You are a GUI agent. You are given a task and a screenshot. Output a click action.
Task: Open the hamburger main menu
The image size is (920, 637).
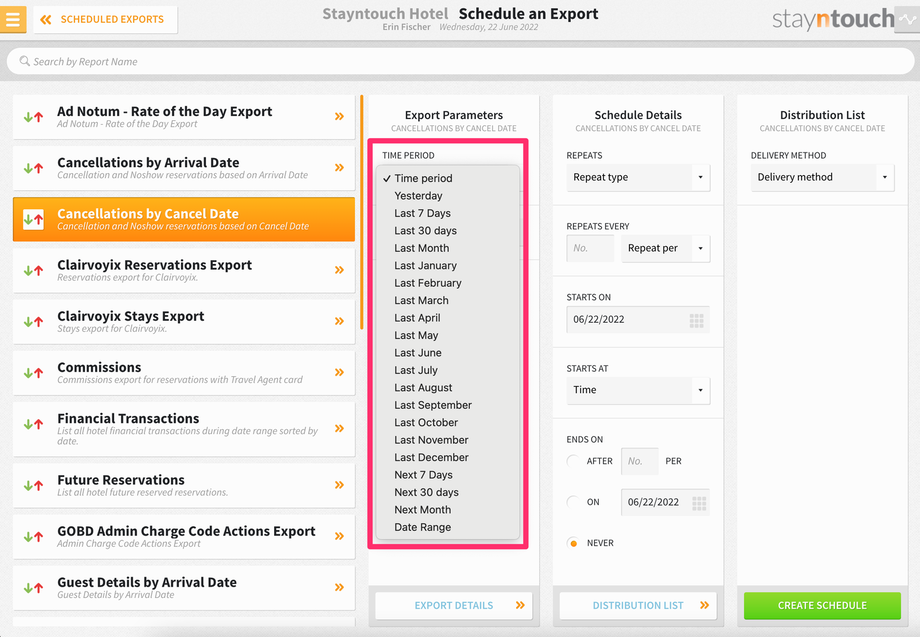[x=13, y=19]
